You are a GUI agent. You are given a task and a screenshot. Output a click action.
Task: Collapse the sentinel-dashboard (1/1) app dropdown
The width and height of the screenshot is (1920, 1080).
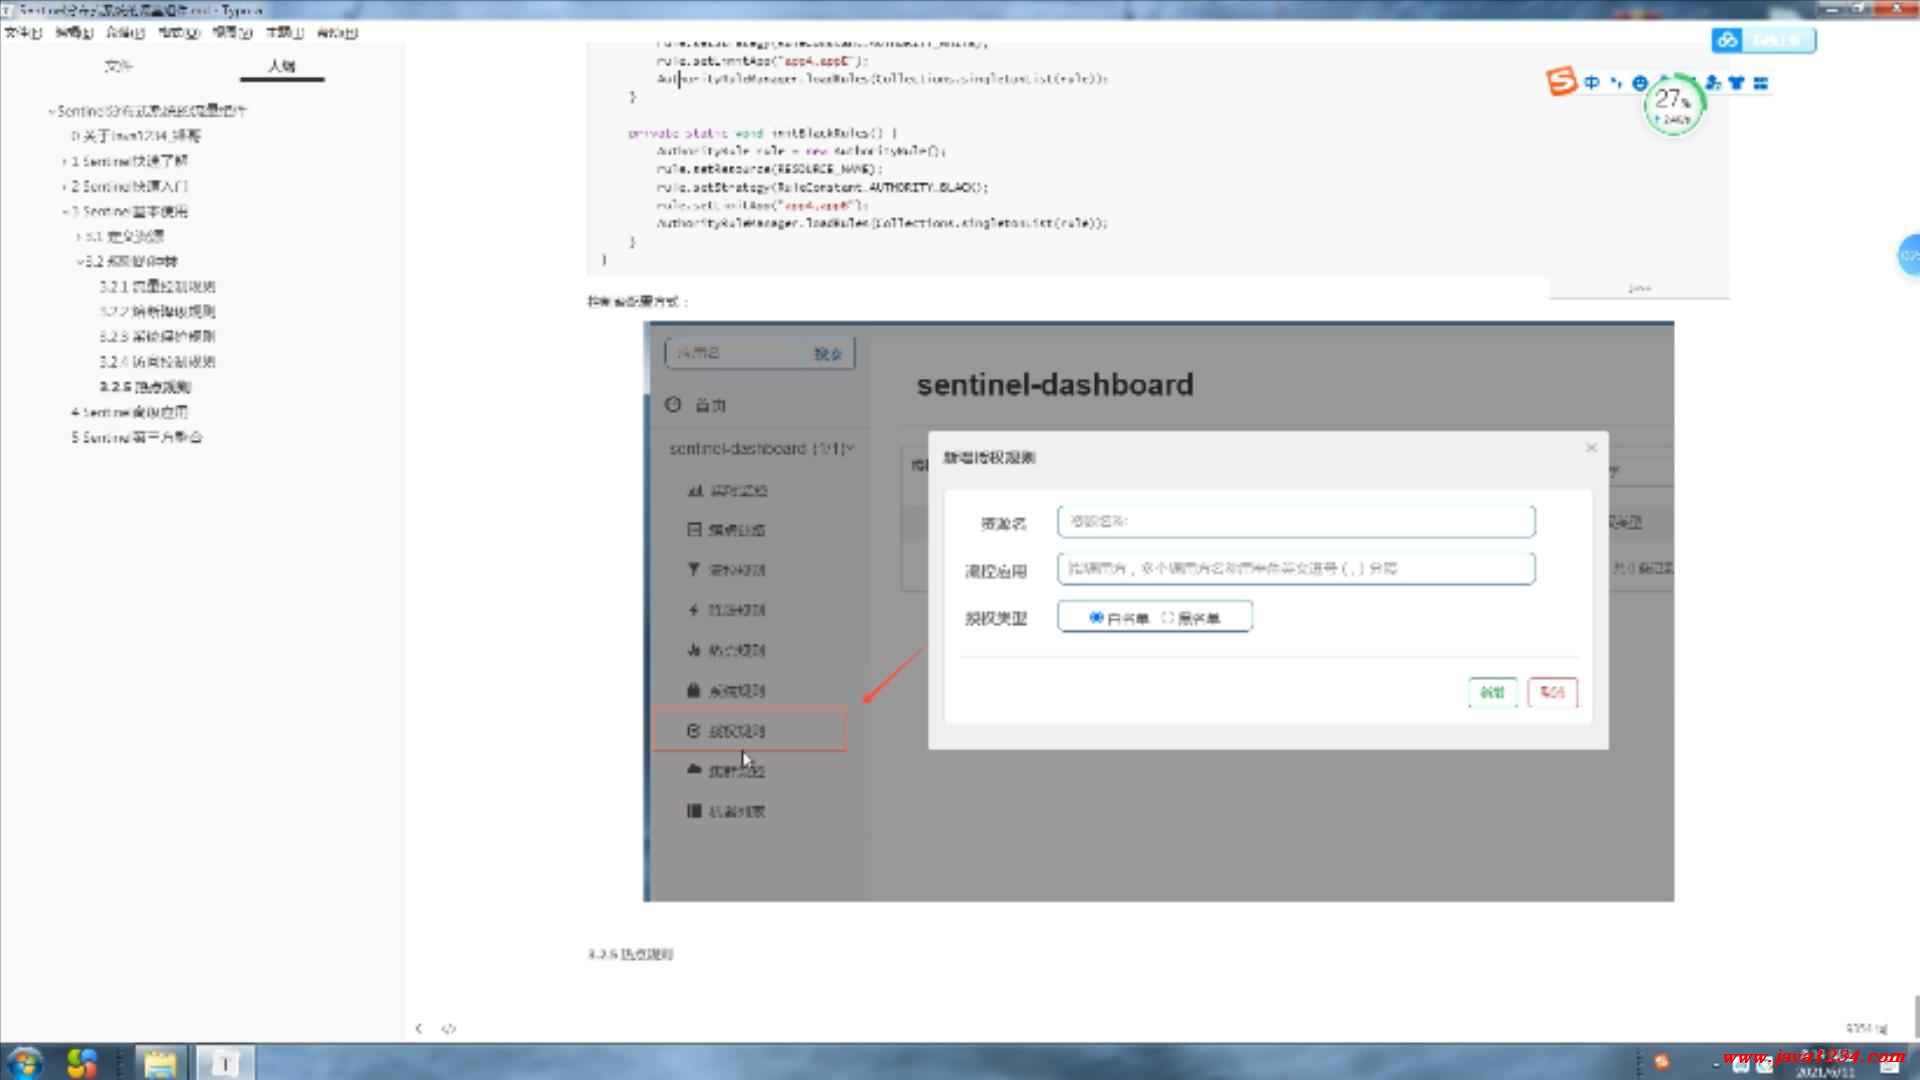click(763, 449)
